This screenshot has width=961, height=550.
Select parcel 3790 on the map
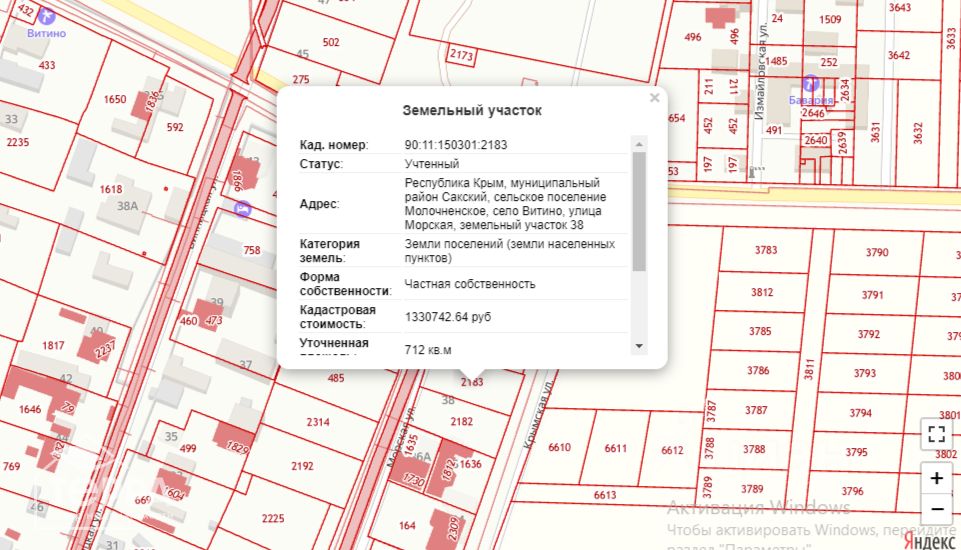point(876,252)
